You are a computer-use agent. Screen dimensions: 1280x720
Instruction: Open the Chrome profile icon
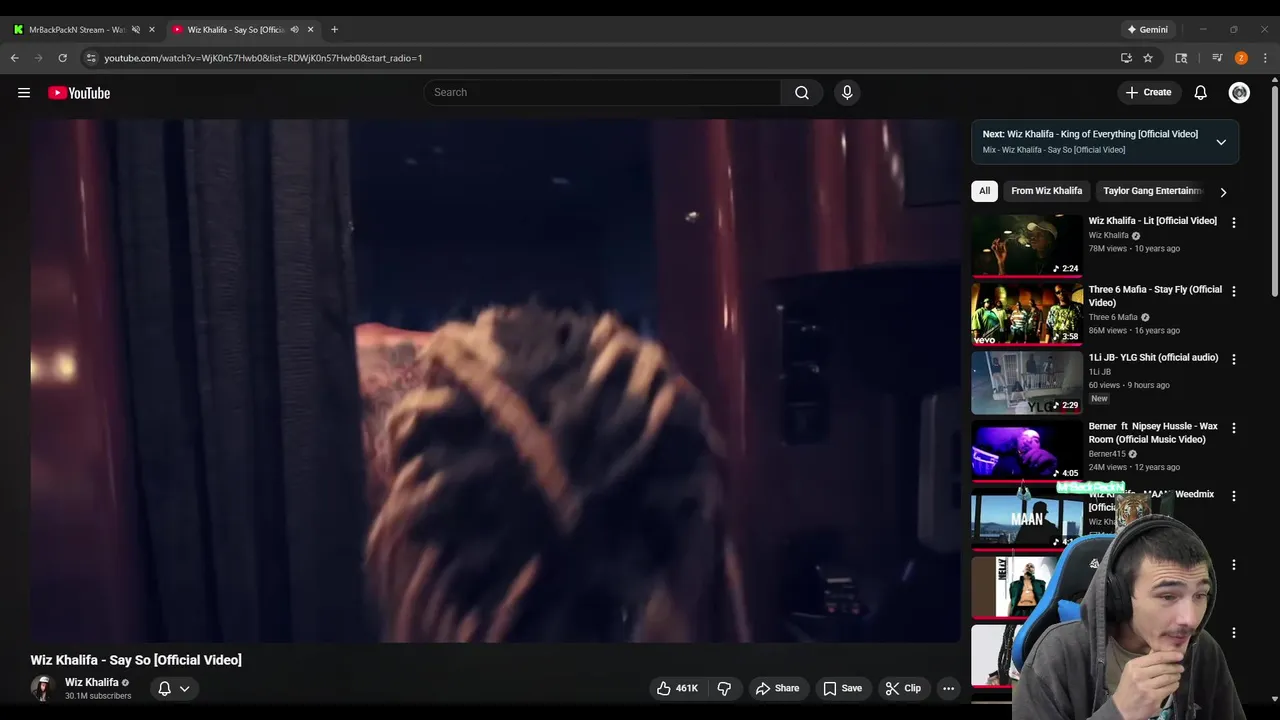(x=1241, y=58)
